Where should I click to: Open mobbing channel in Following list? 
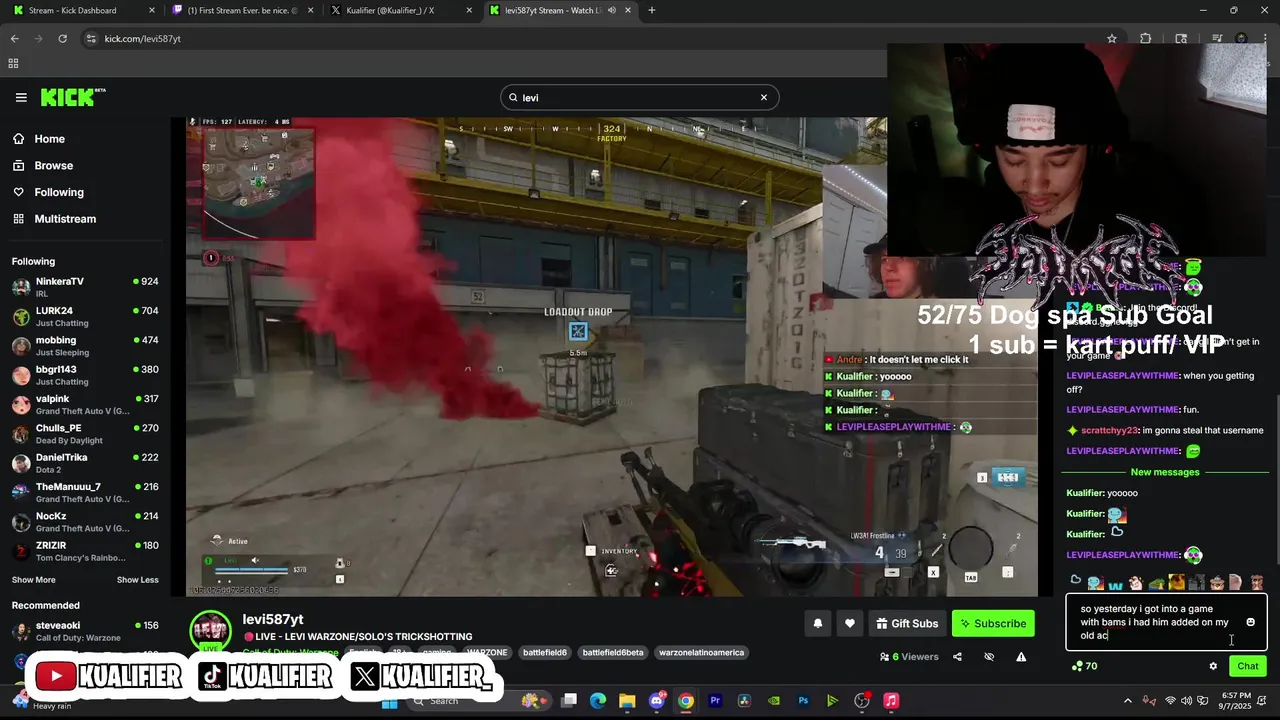point(85,345)
